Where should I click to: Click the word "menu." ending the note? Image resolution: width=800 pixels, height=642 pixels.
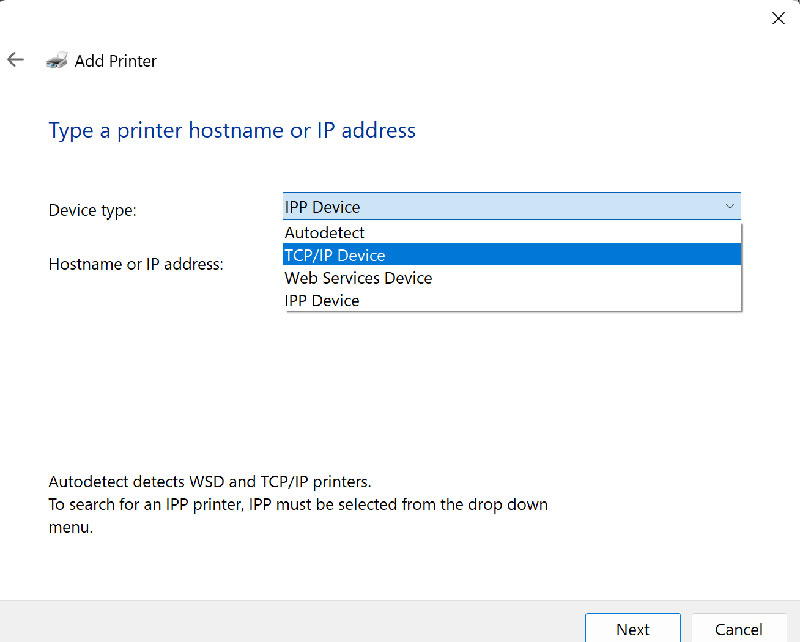pyautogui.click(x=70, y=528)
